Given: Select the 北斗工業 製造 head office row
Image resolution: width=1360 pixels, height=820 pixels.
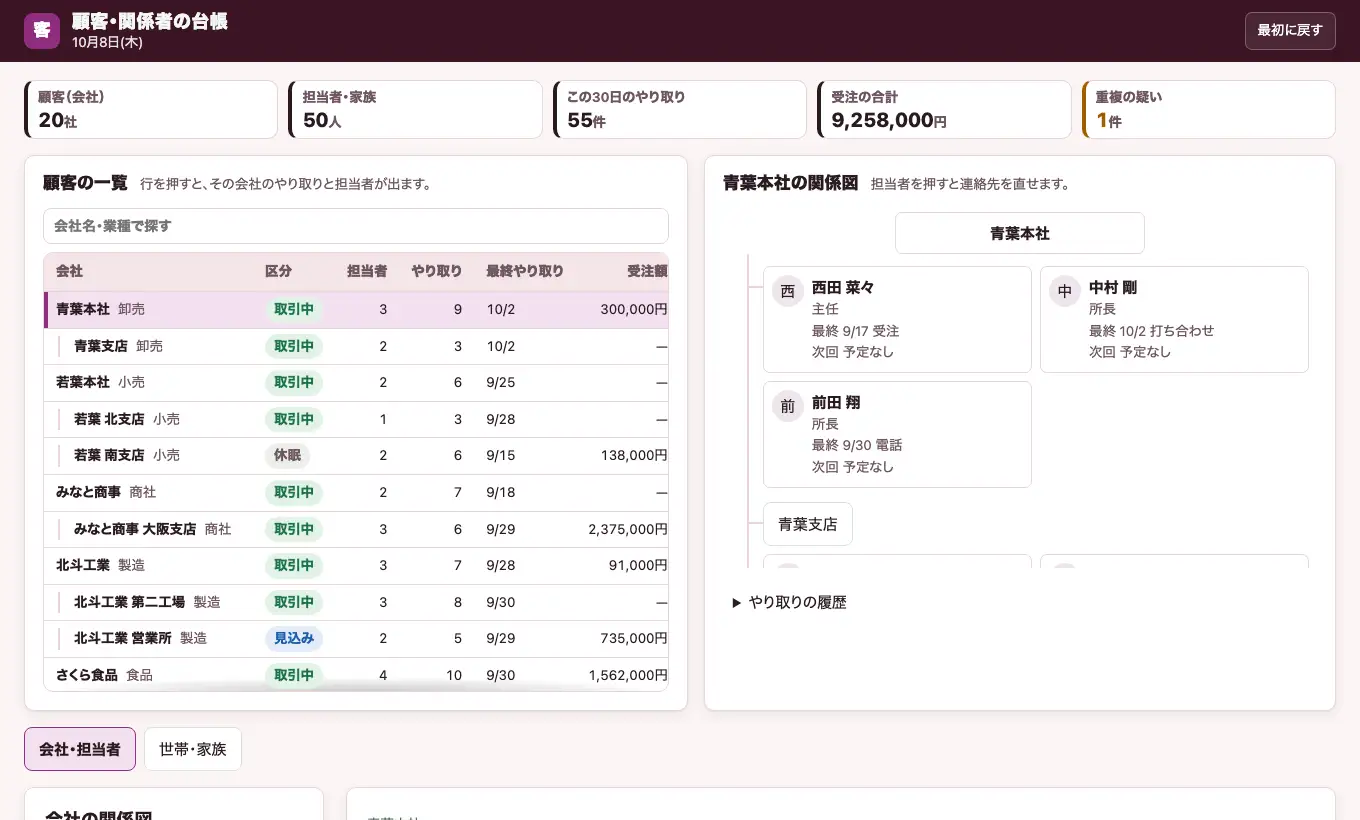Looking at the screenshot, I should point(356,566).
